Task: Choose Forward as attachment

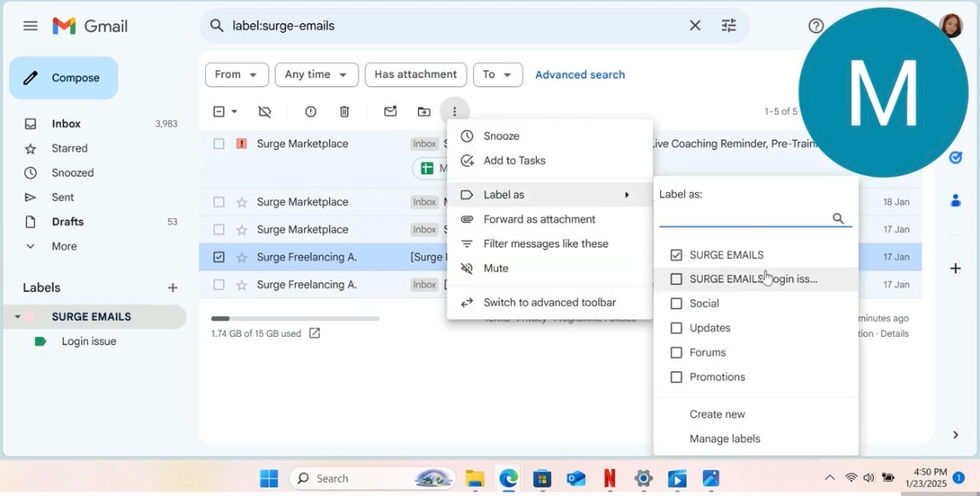Action: tap(549, 219)
